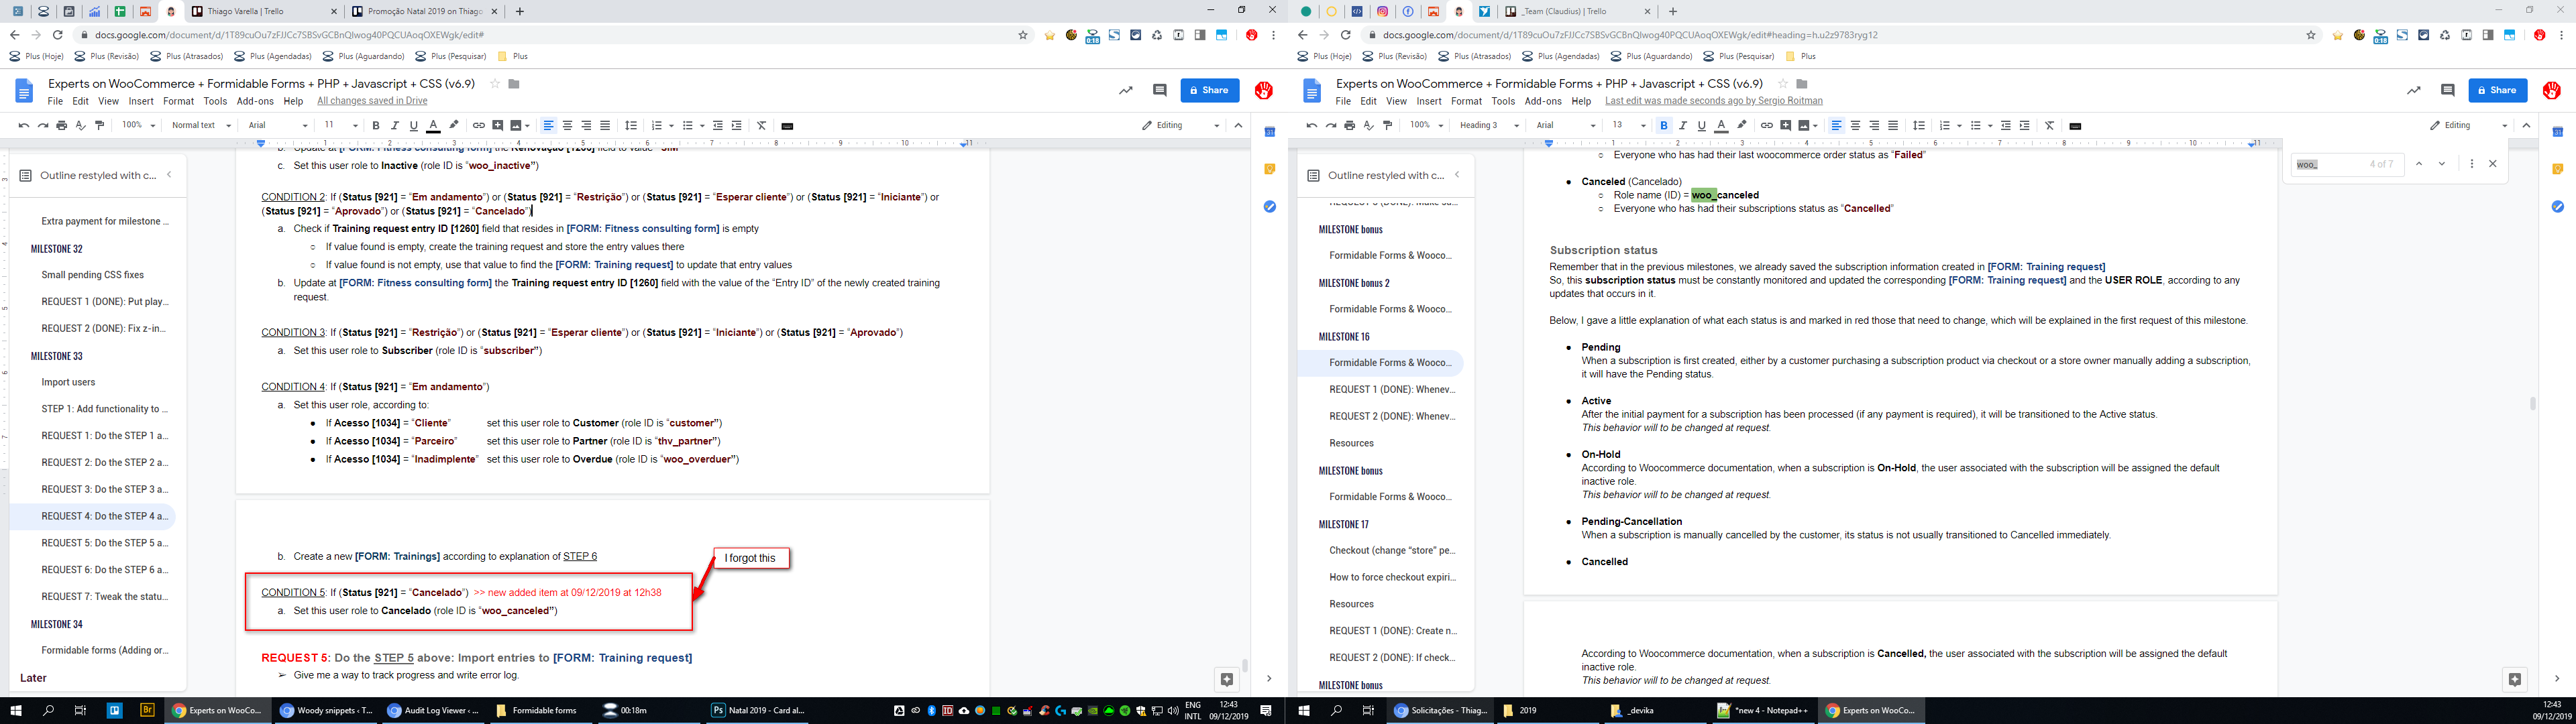Click text color button in left toolbar
2576x724 pixels.
[x=433, y=126]
